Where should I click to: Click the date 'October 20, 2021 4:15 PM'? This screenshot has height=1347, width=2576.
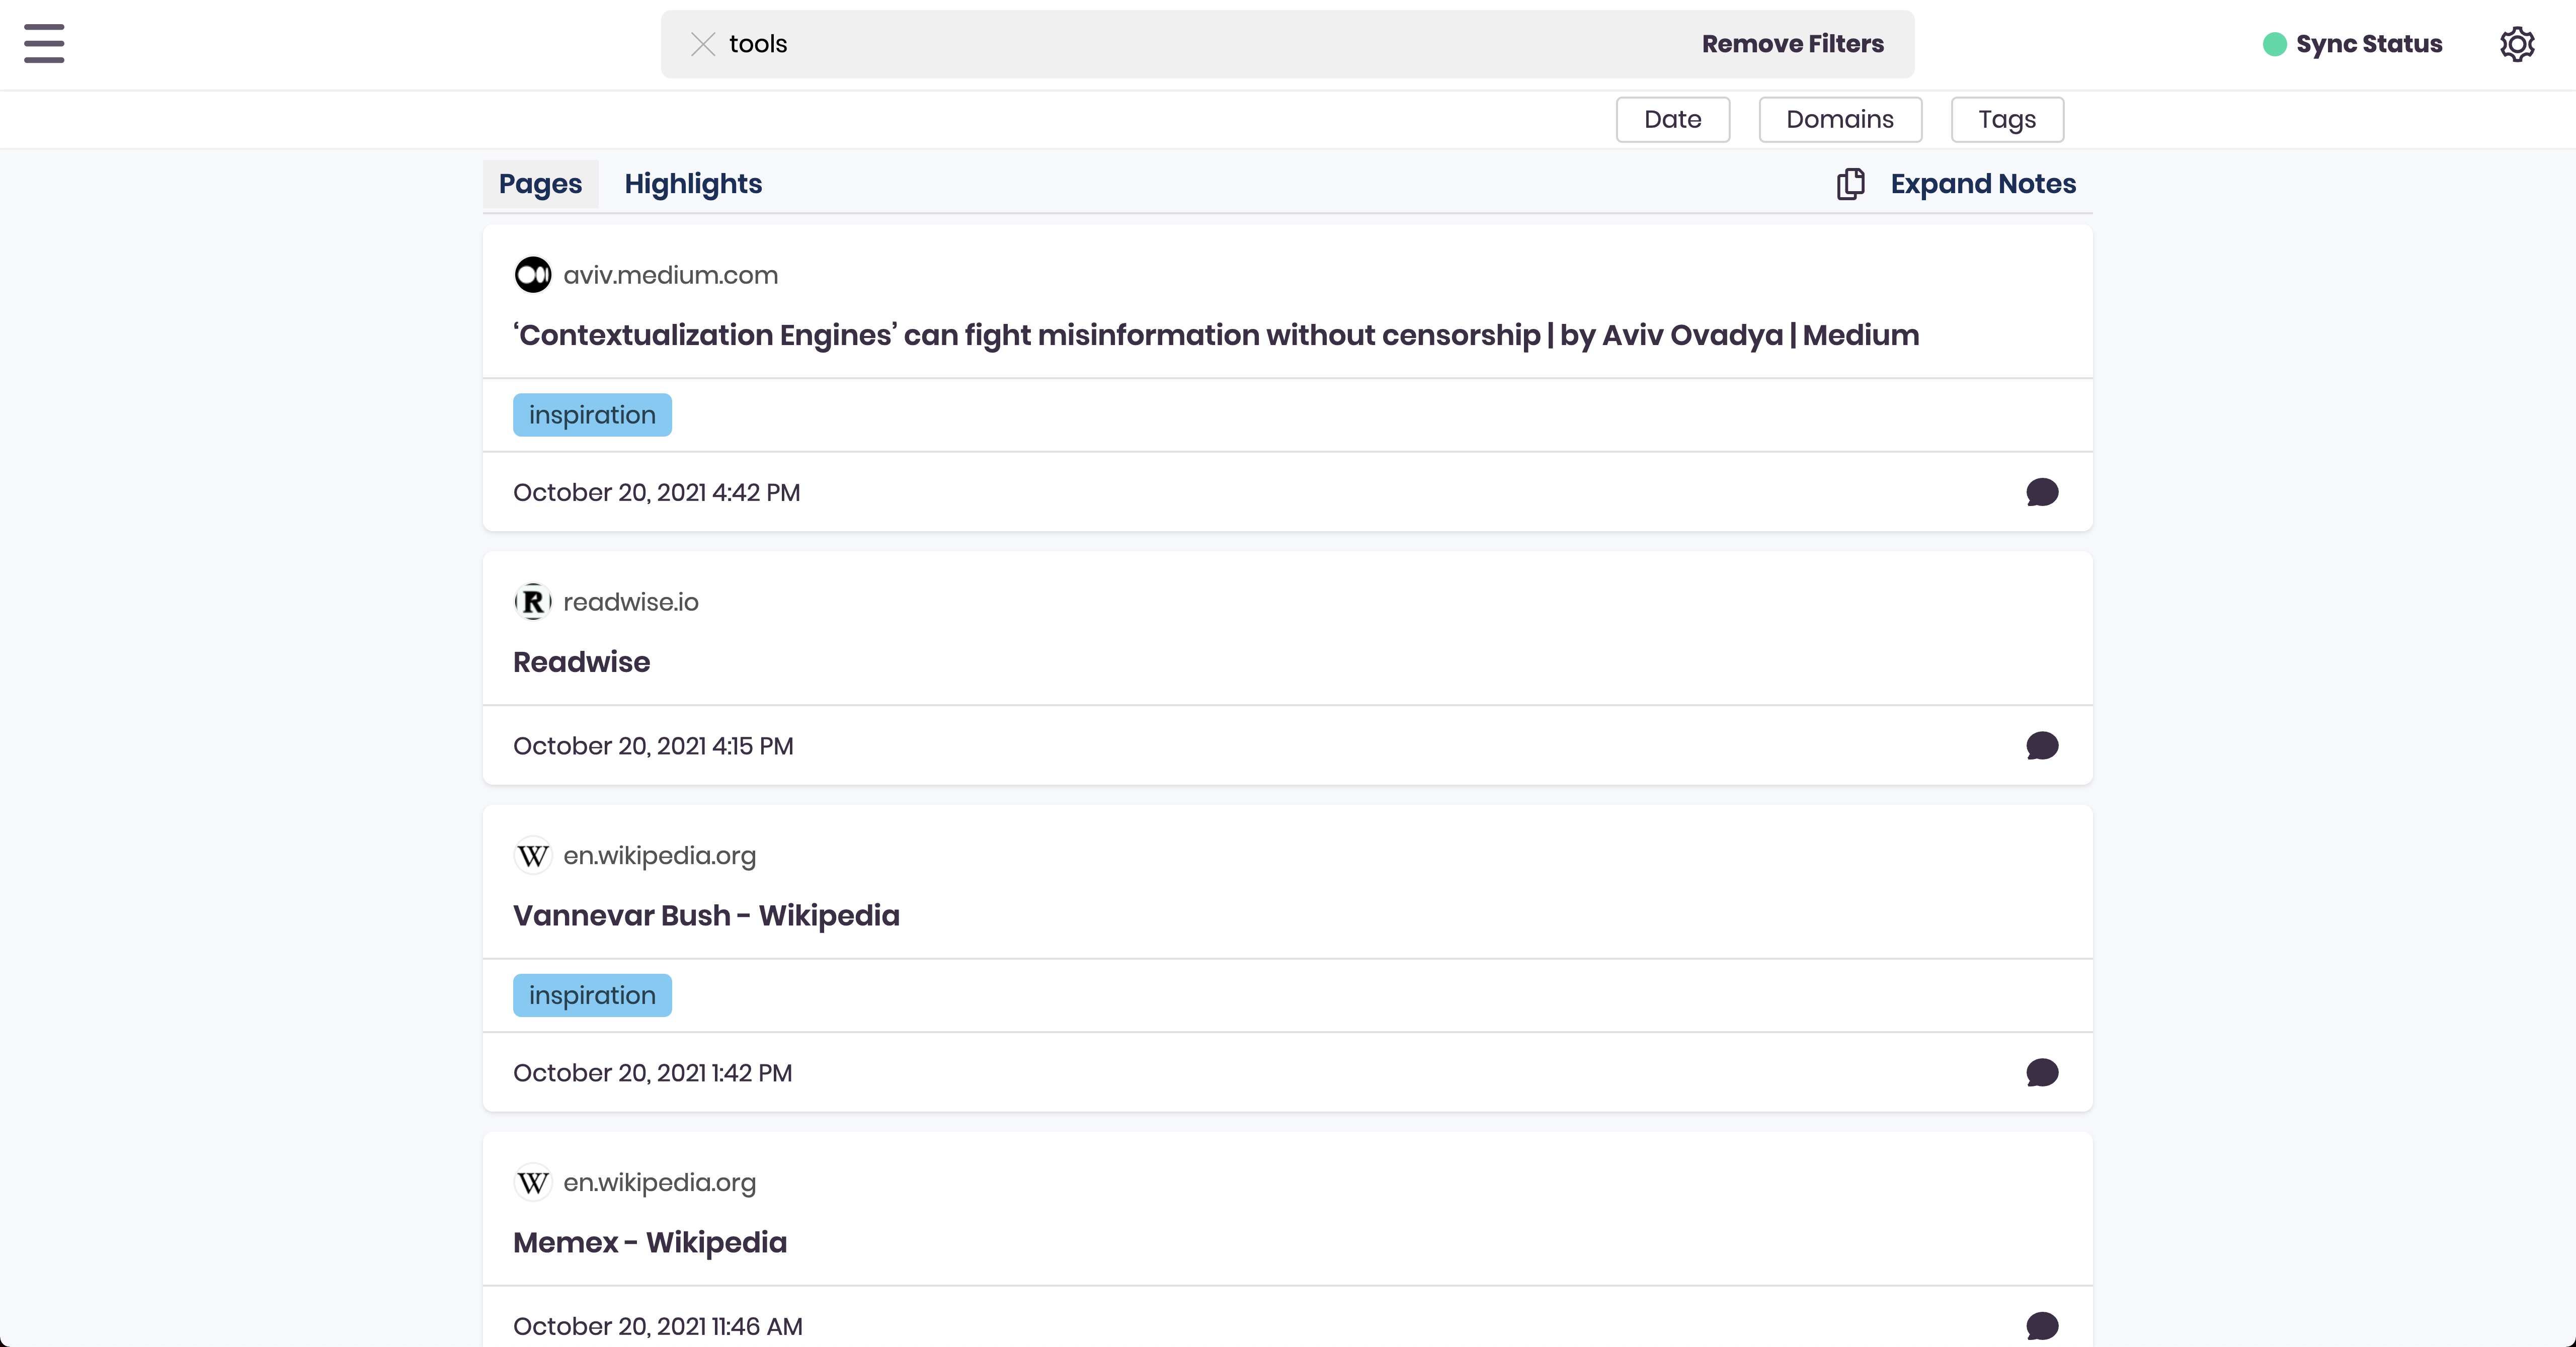coord(653,746)
